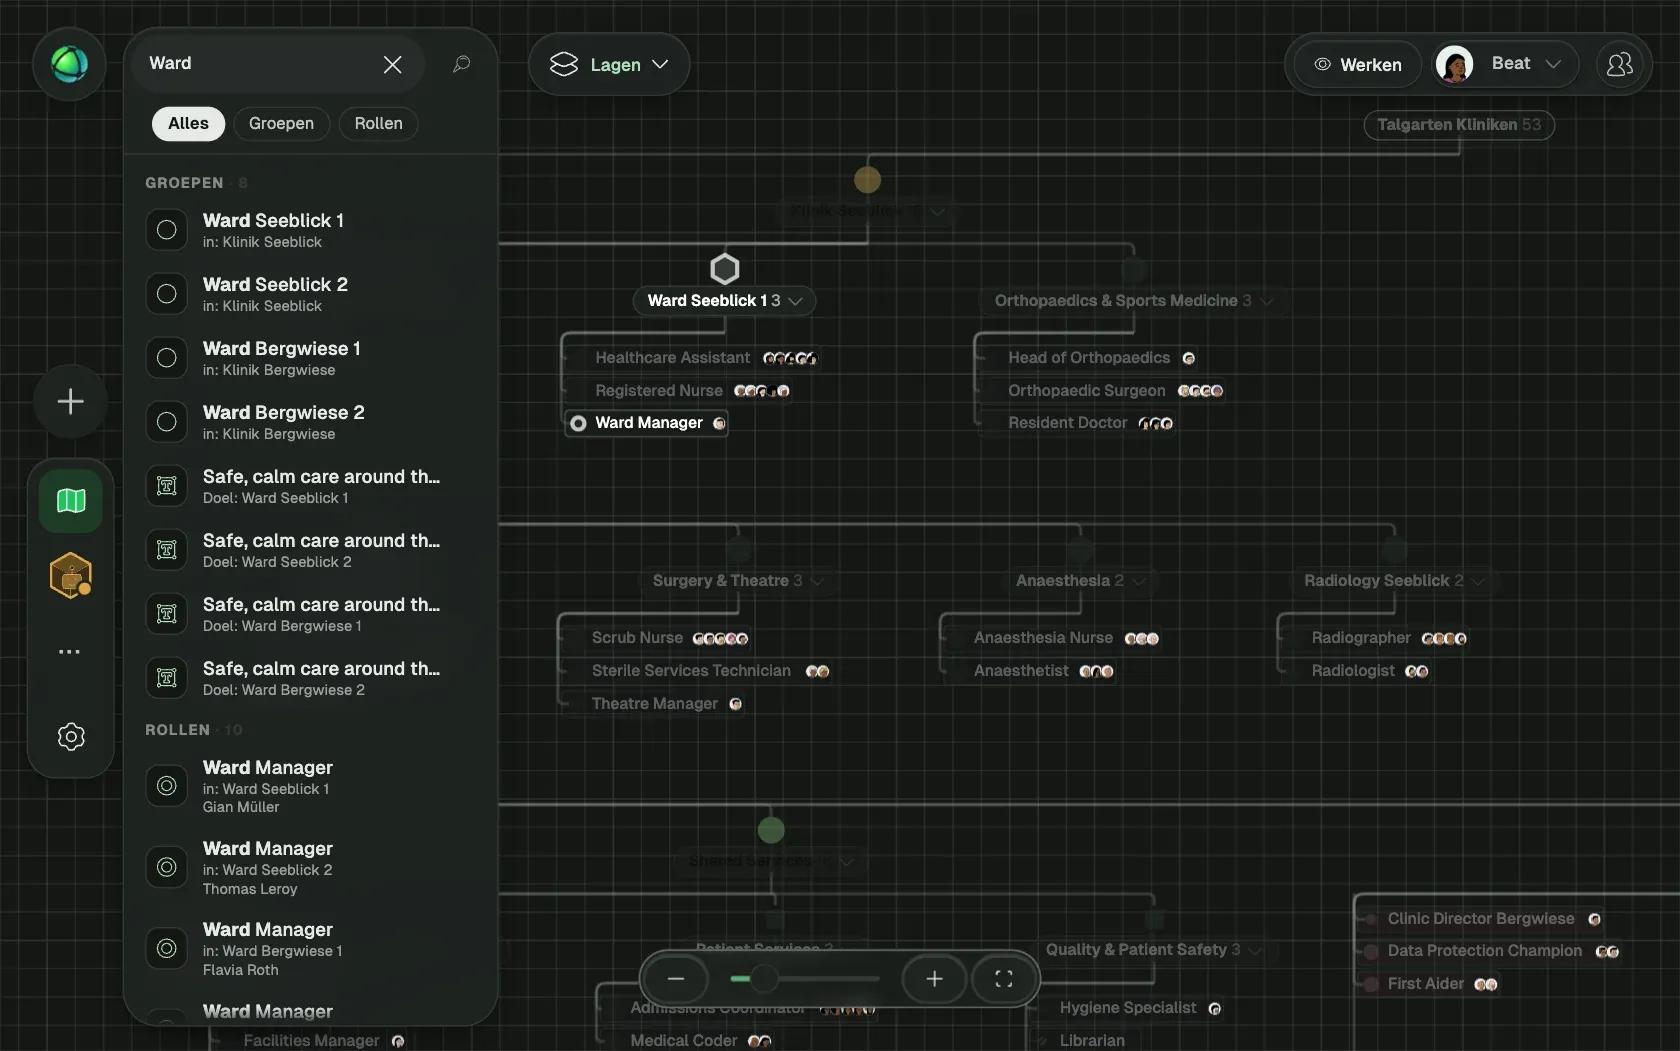
Task: Click the yellow Klinik Seeblick circle node
Action: pyautogui.click(x=867, y=180)
